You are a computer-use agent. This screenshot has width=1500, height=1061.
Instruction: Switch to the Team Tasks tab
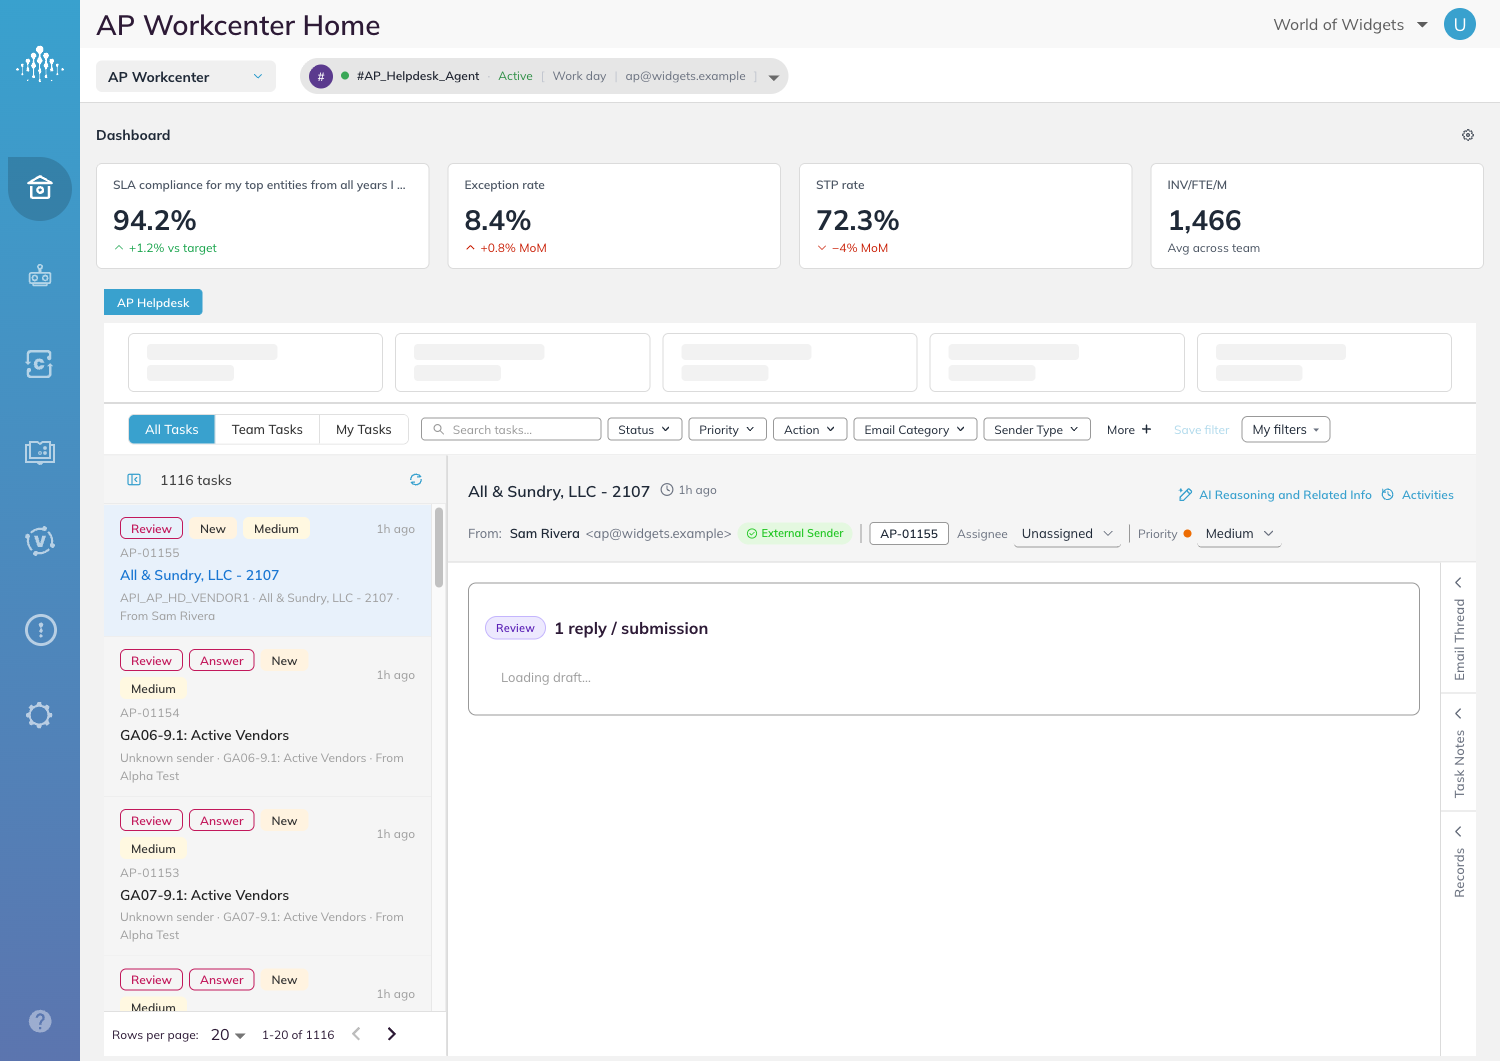[x=267, y=429]
